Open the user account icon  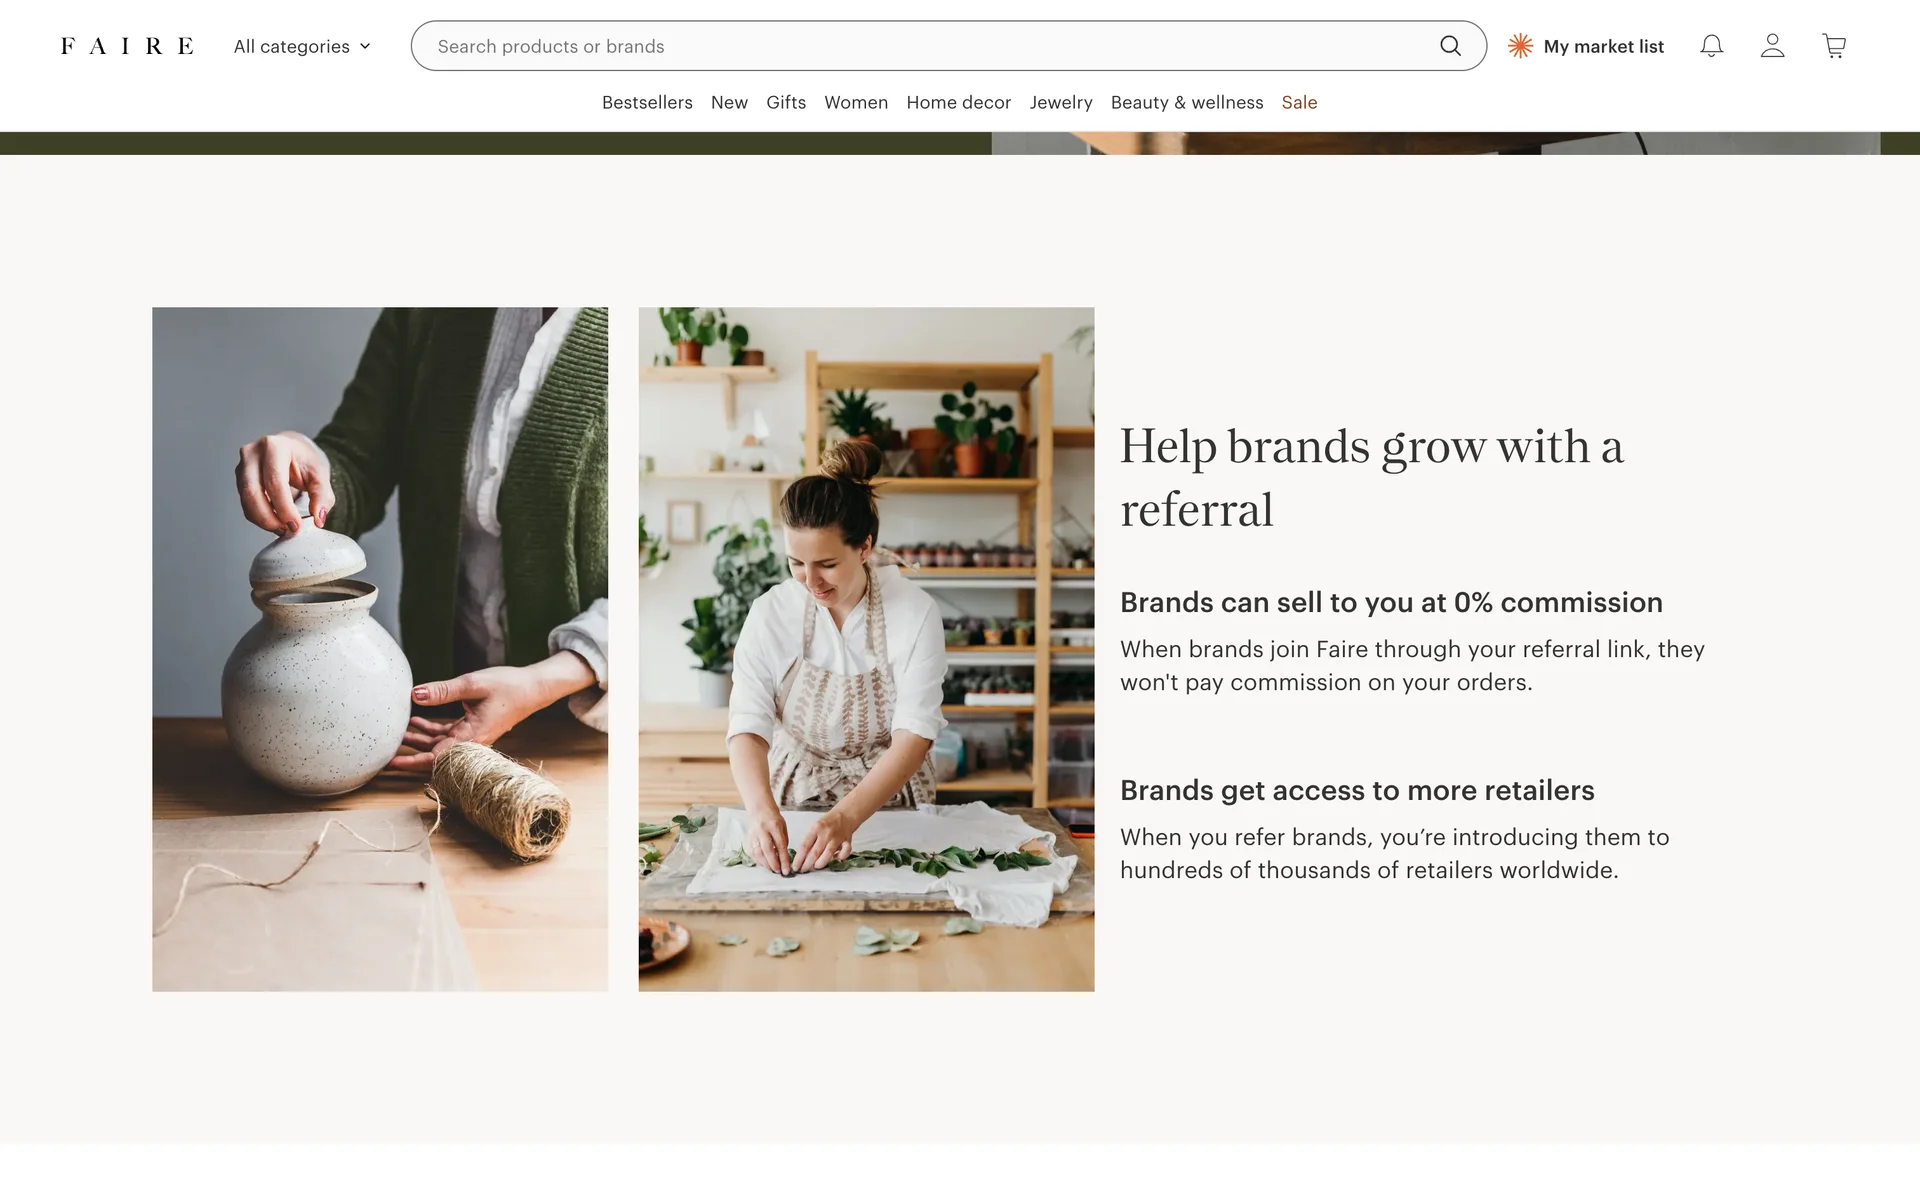click(1772, 46)
